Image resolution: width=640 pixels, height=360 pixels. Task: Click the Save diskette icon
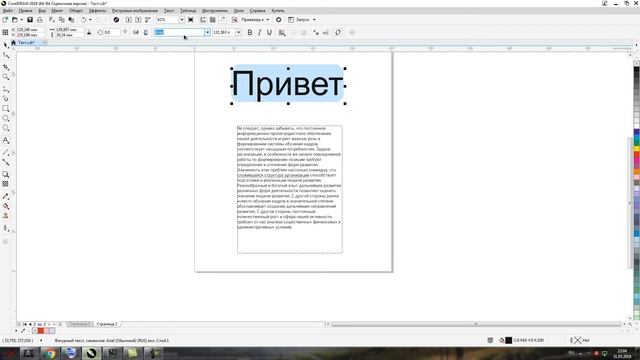30,20
